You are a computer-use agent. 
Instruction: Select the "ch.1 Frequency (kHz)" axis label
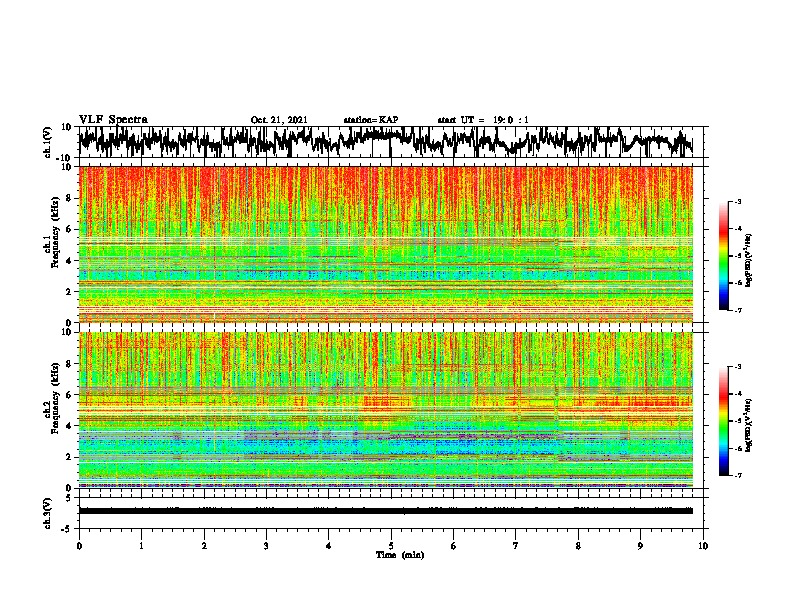click(51, 232)
